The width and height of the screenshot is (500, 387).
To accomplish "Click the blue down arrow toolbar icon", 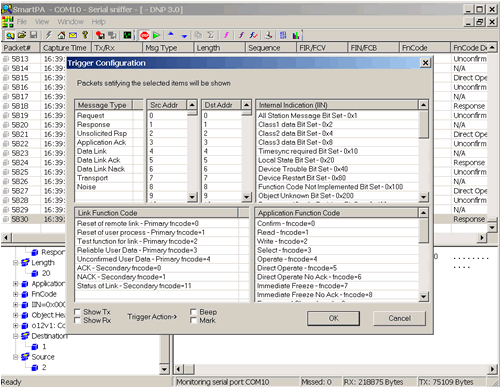I will pos(184,35).
